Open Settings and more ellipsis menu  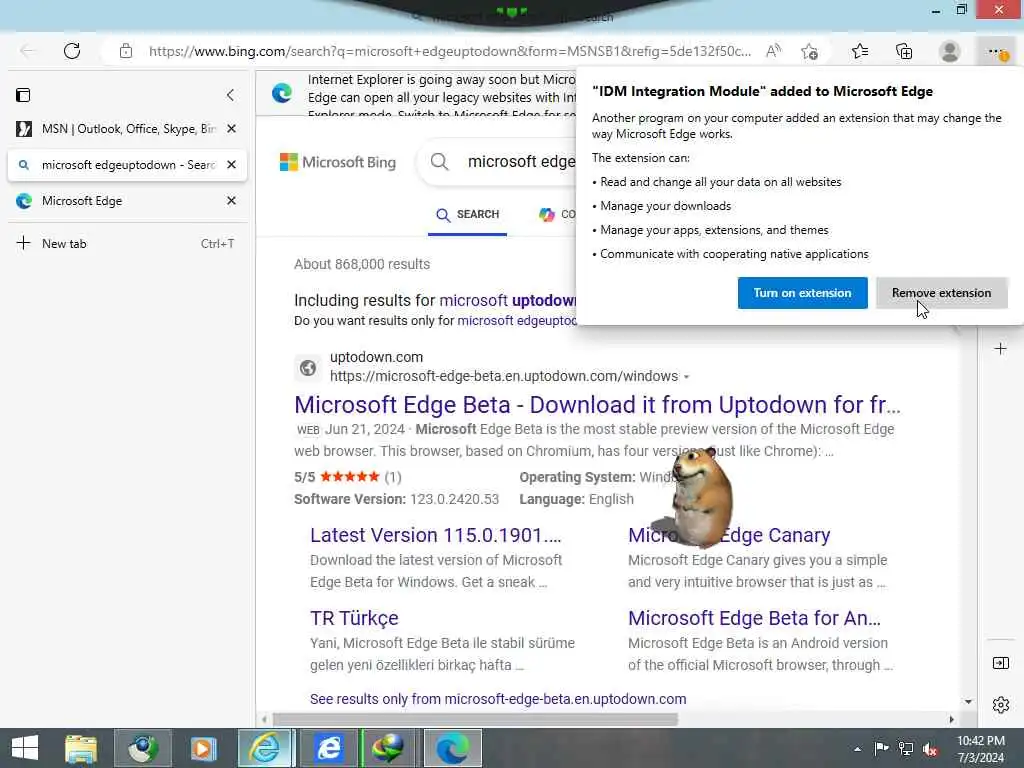(996, 51)
